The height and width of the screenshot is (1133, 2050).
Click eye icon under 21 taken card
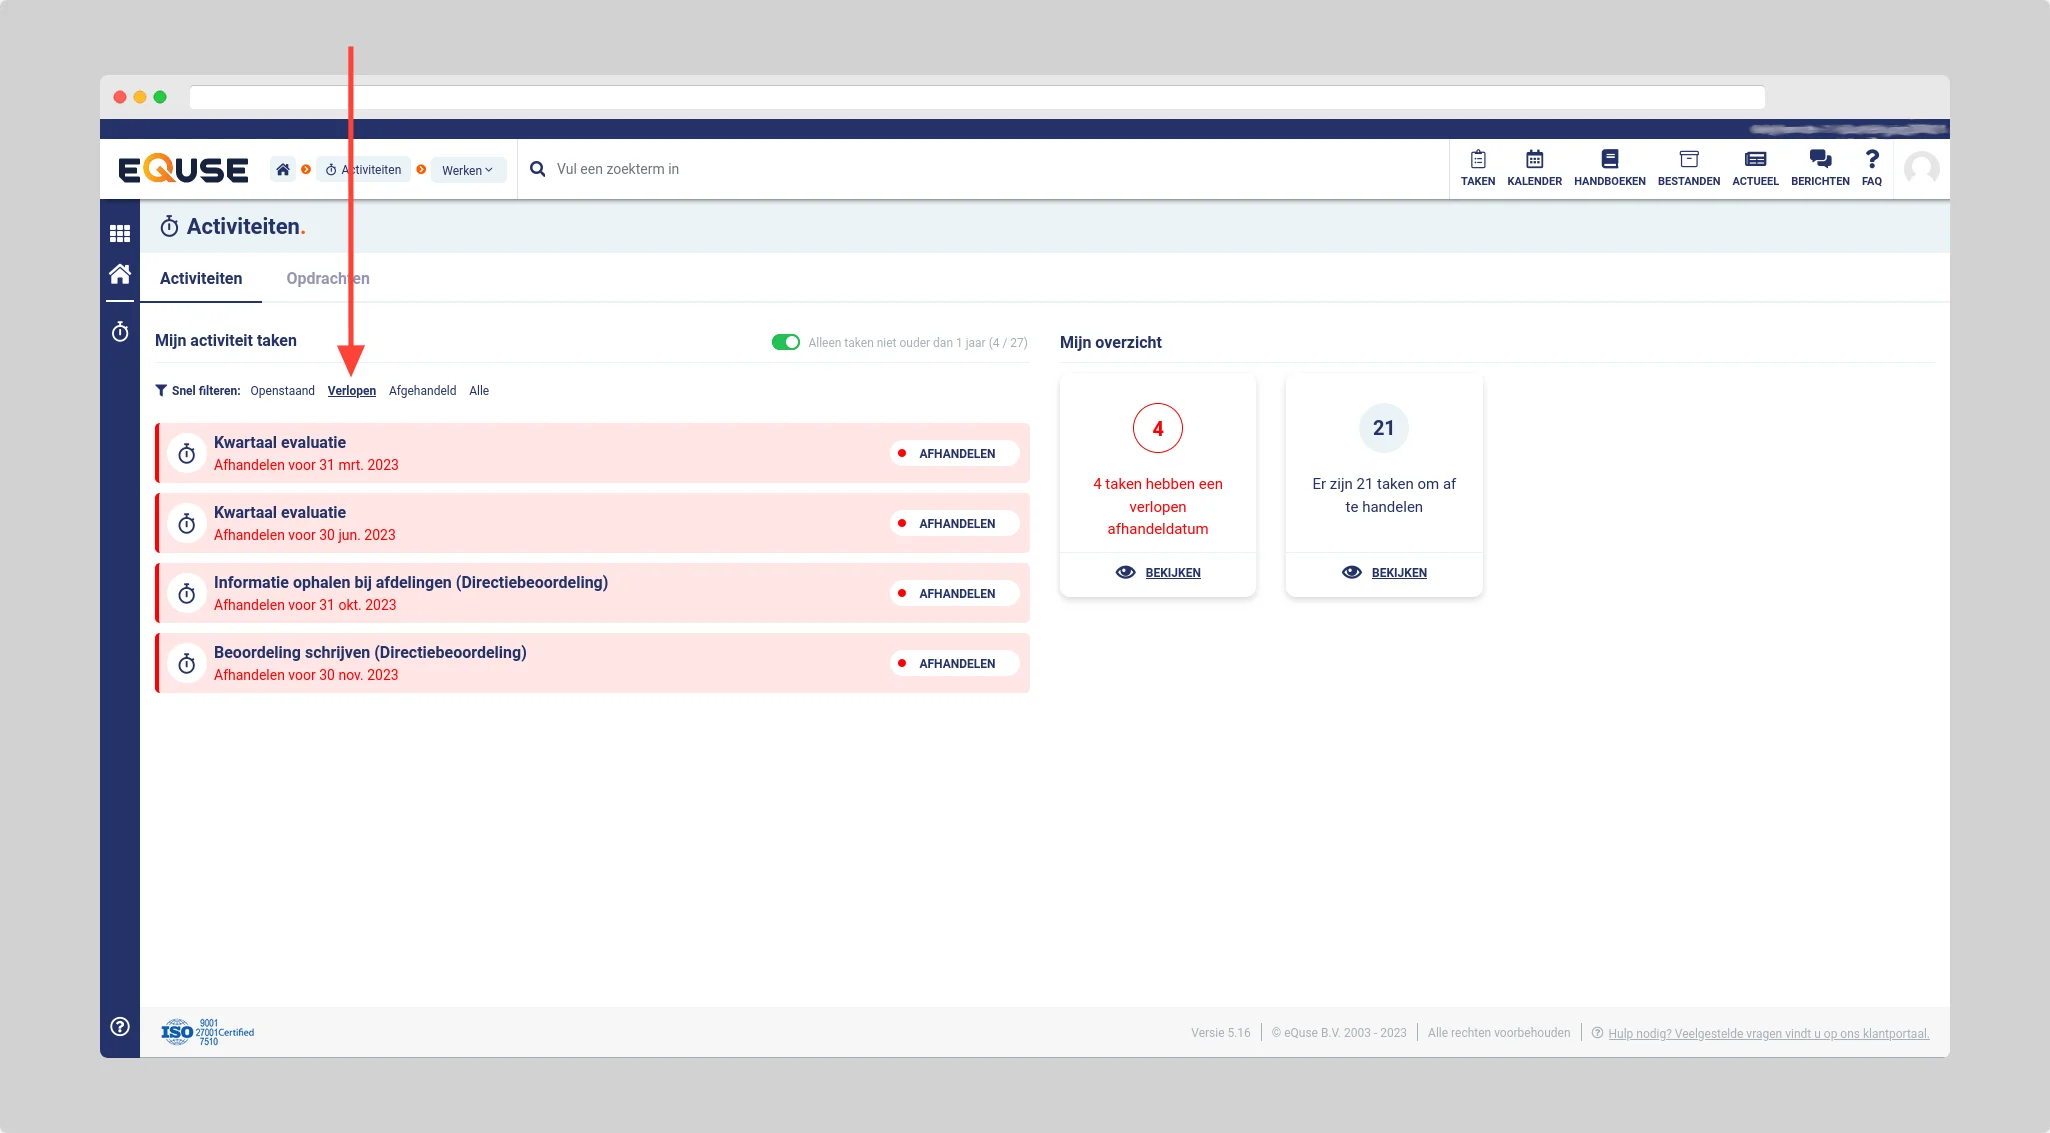[1351, 572]
